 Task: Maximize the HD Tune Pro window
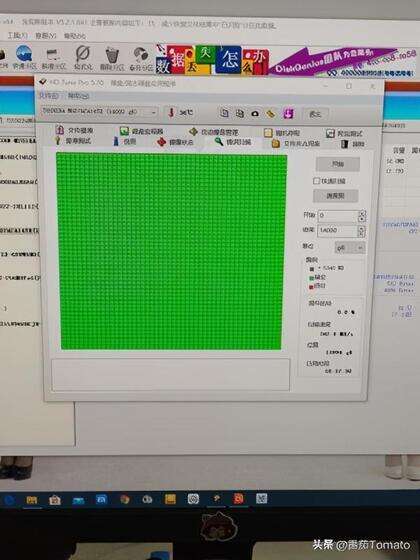349,86
